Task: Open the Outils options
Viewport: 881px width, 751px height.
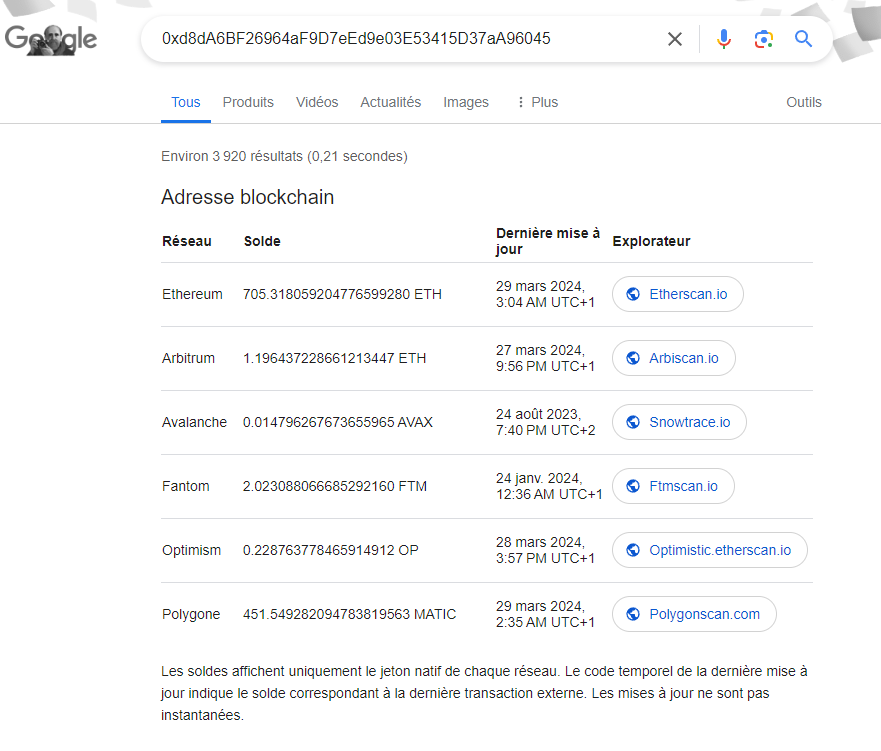Action: 803,102
